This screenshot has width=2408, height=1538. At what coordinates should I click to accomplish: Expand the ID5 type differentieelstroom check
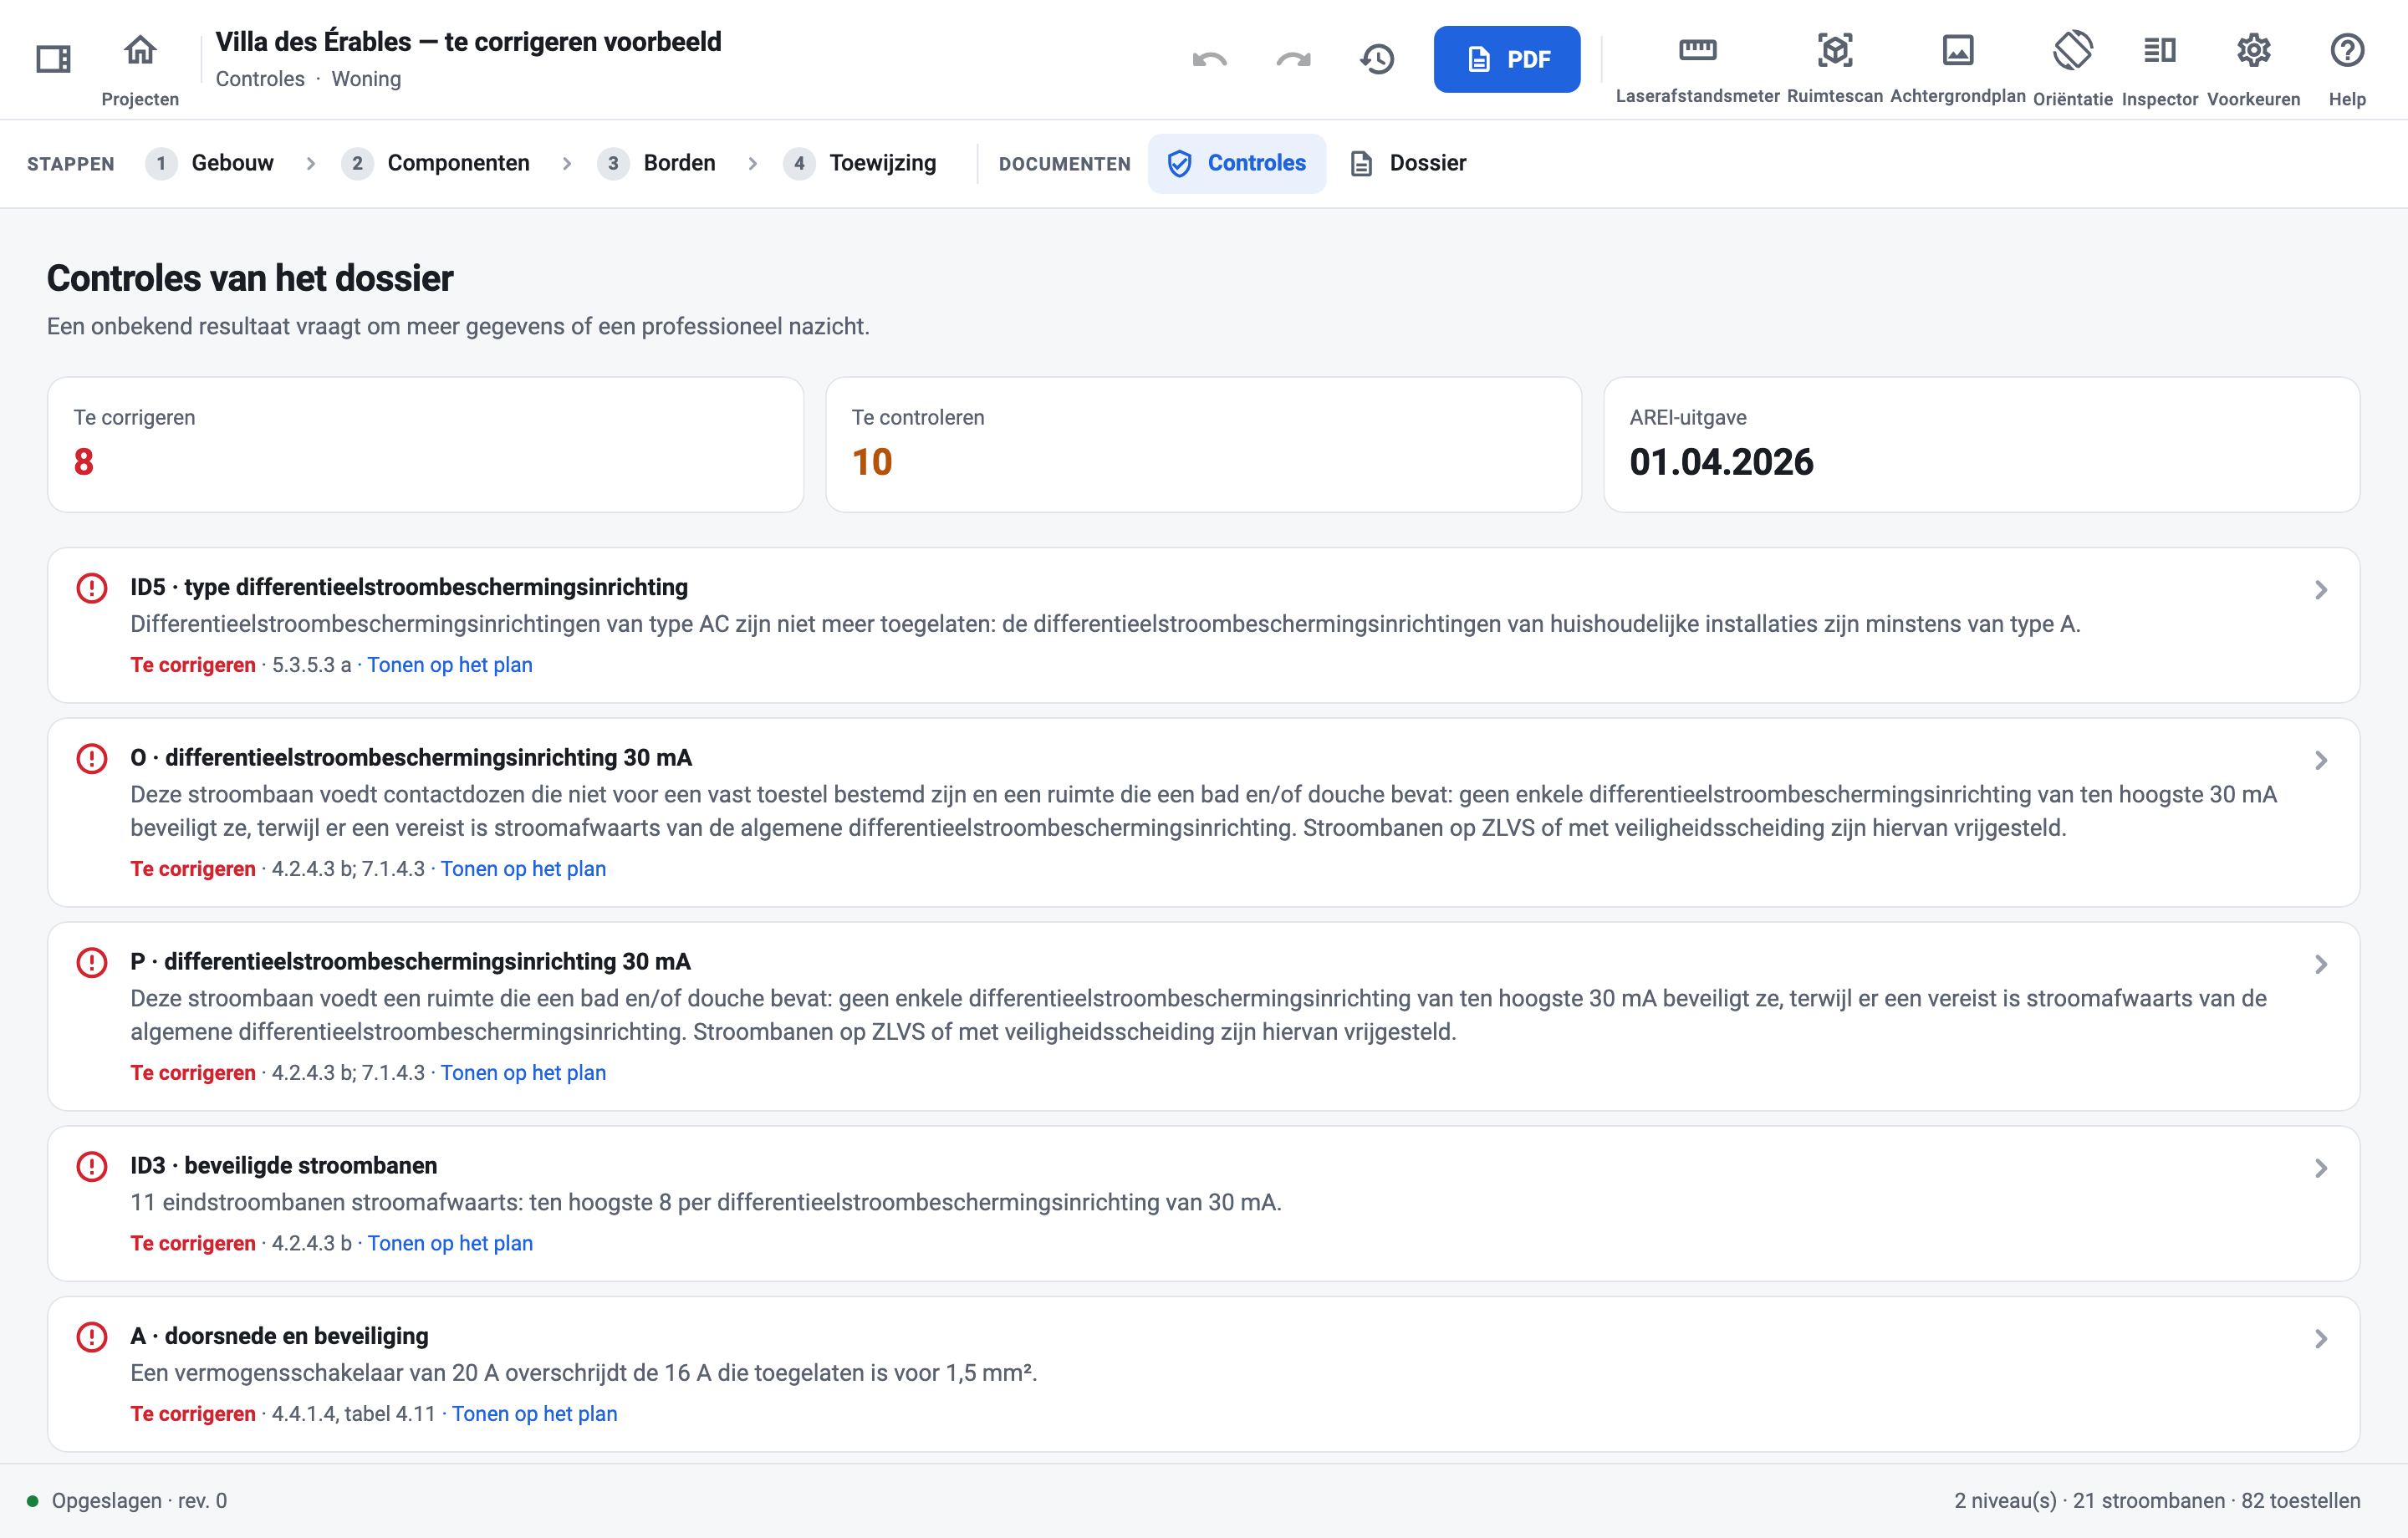coord(2321,590)
